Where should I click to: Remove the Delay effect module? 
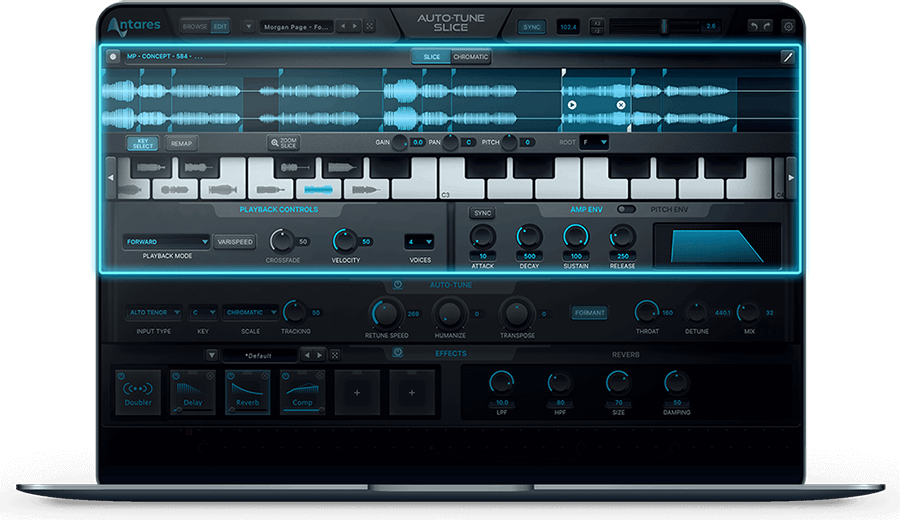click(x=210, y=376)
